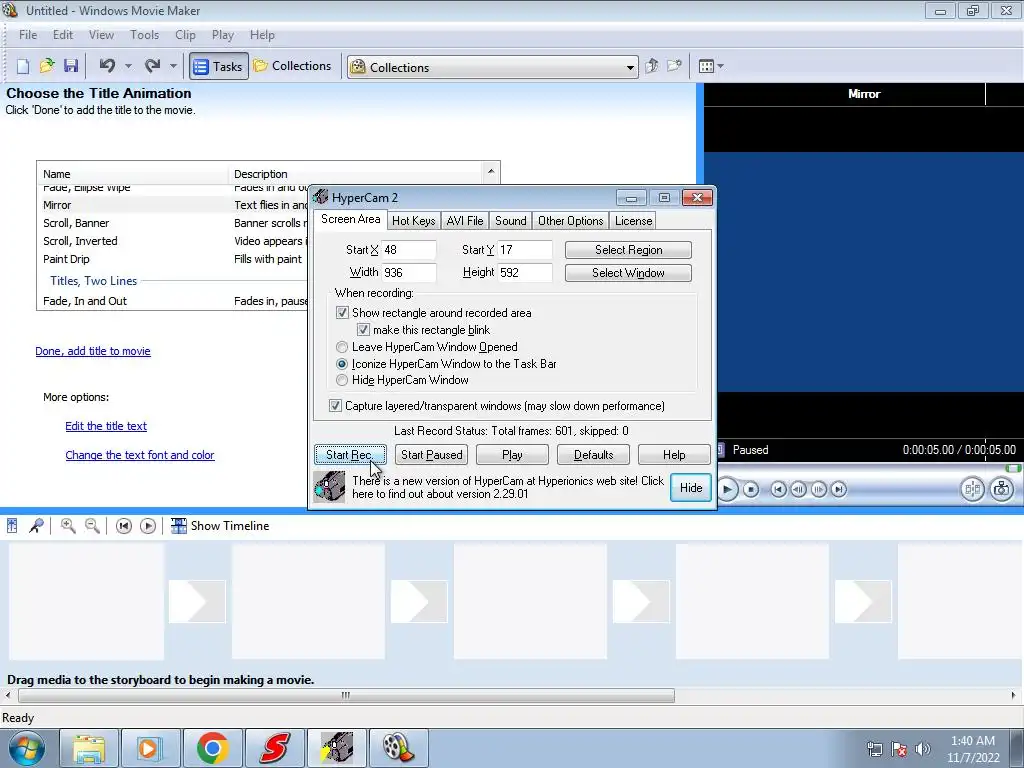Screen dimensions: 1024x768
Task: Expand the Redo history dropdown arrow
Action: pyautogui.click(x=173, y=66)
